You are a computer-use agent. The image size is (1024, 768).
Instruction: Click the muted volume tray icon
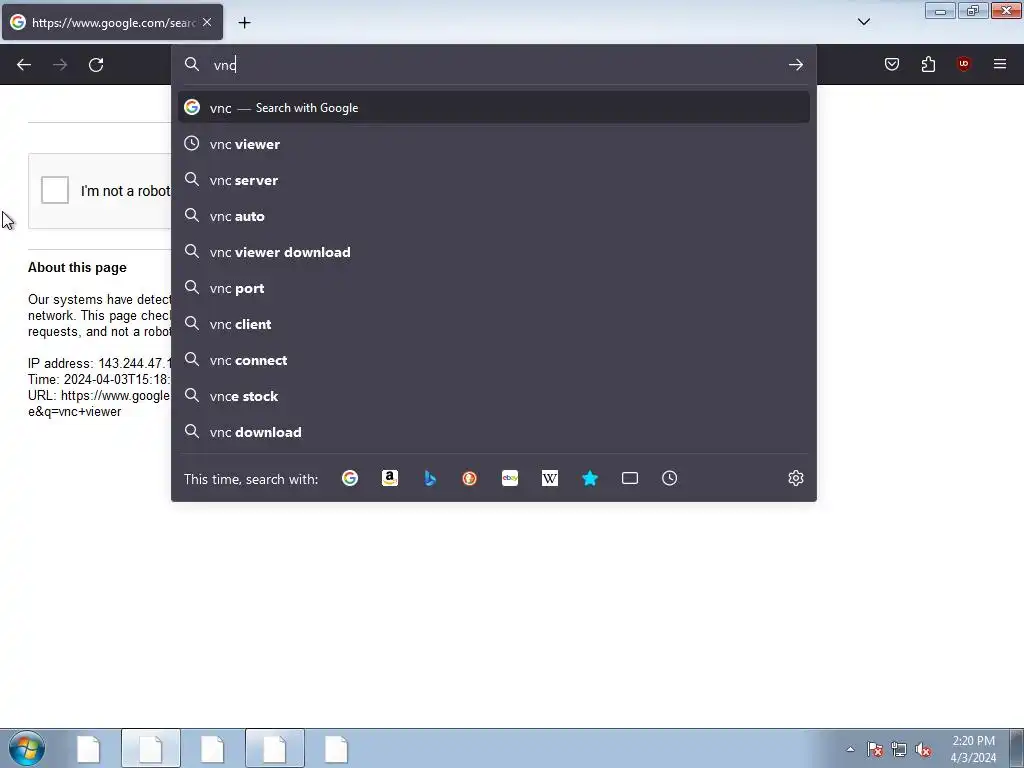pos(923,749)
